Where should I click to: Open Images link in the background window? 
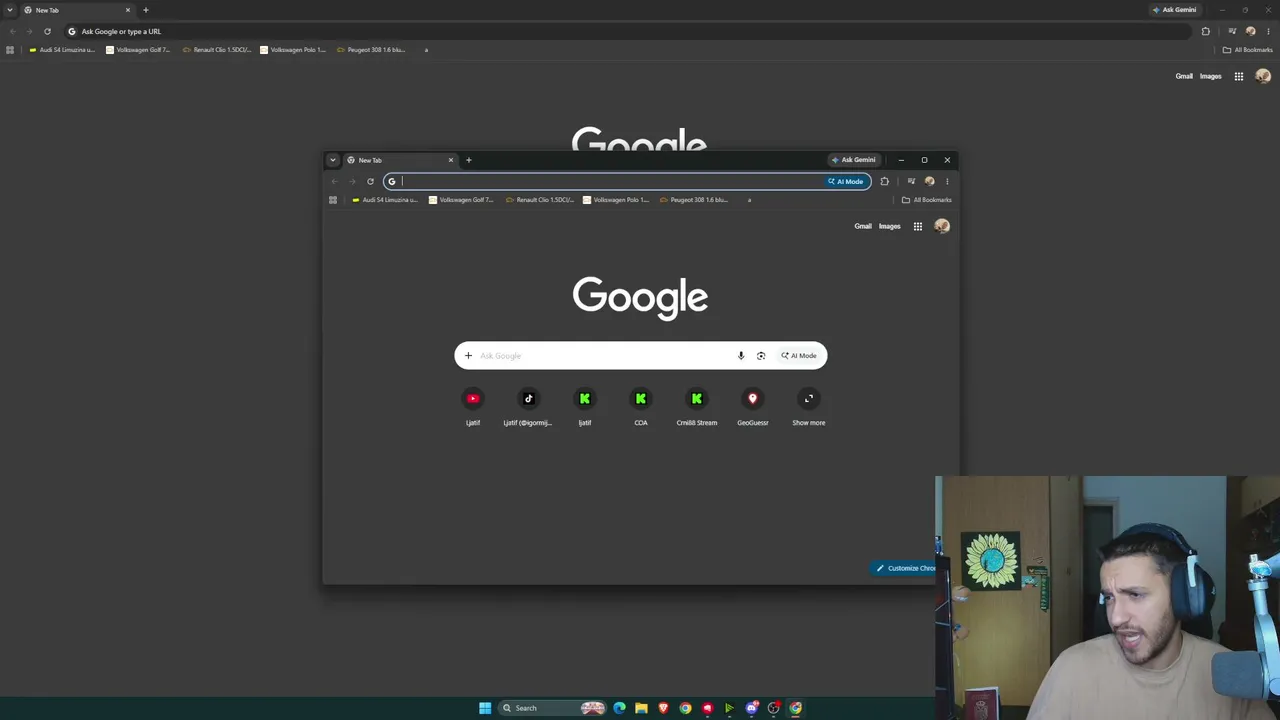coord(1211,76)
